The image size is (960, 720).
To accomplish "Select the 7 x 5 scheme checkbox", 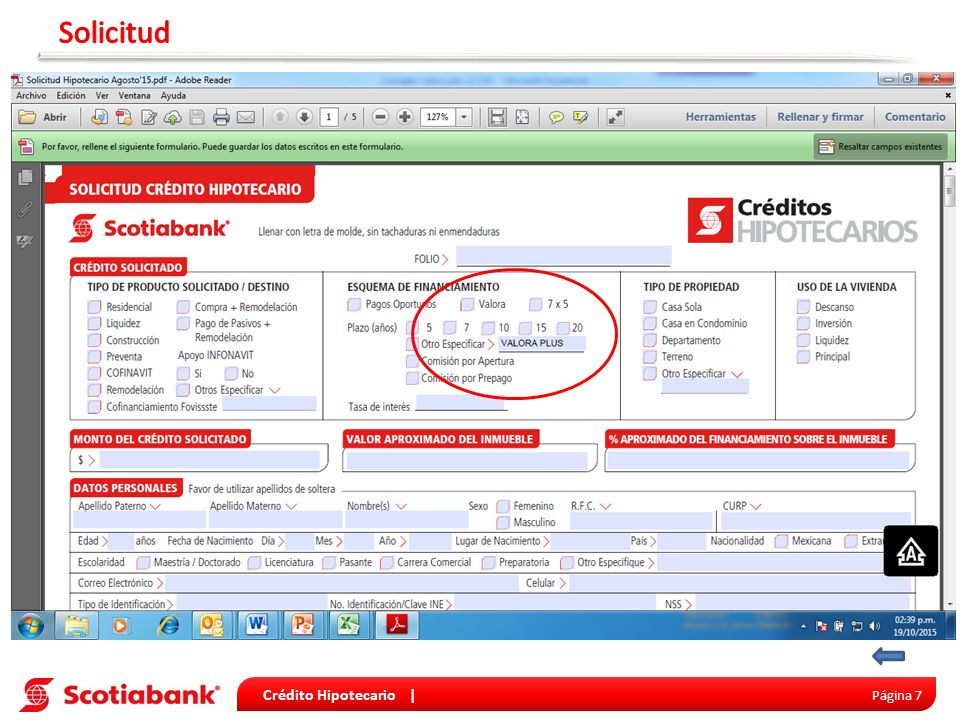I will point(536,304).
